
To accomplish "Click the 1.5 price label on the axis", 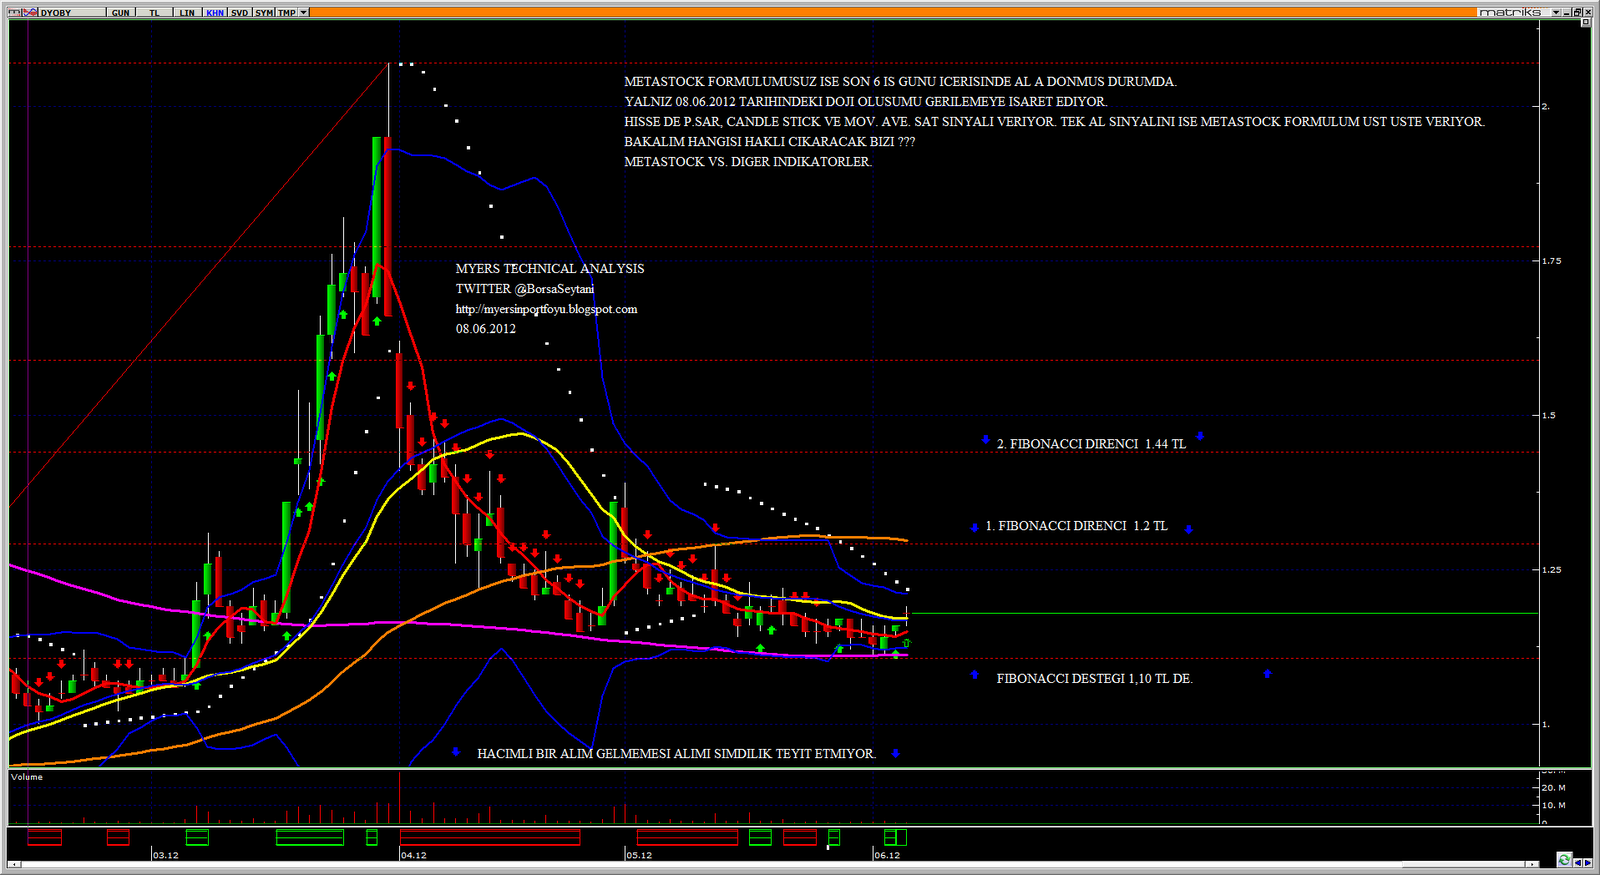I will pyautogui.click(x=1549, y=416).
